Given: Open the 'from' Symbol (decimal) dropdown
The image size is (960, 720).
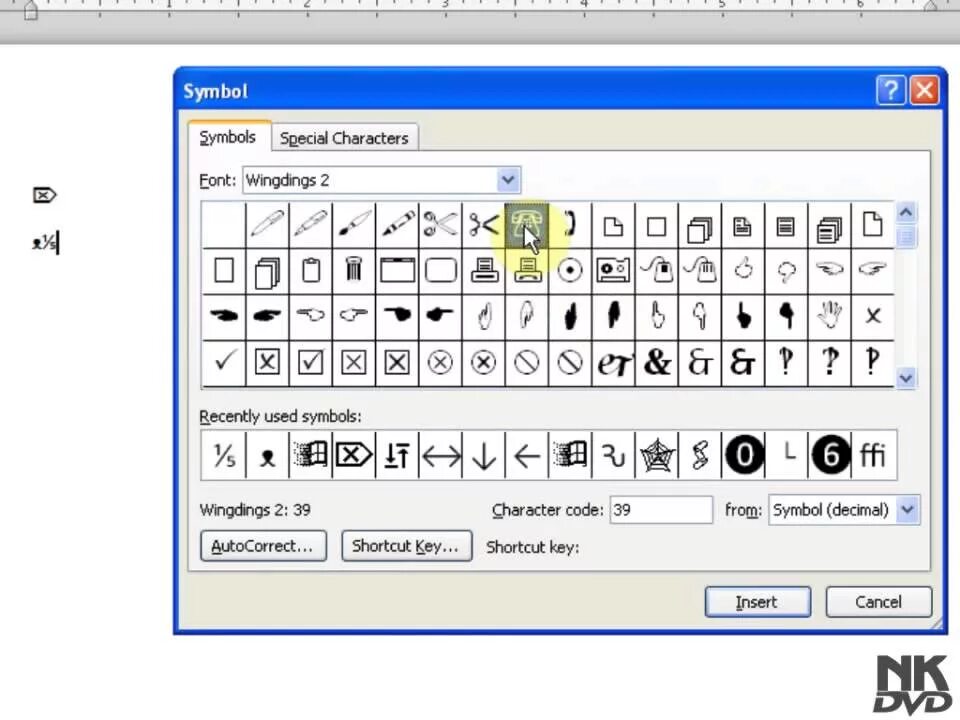Looking at the screenshot, I should (907, 509).
